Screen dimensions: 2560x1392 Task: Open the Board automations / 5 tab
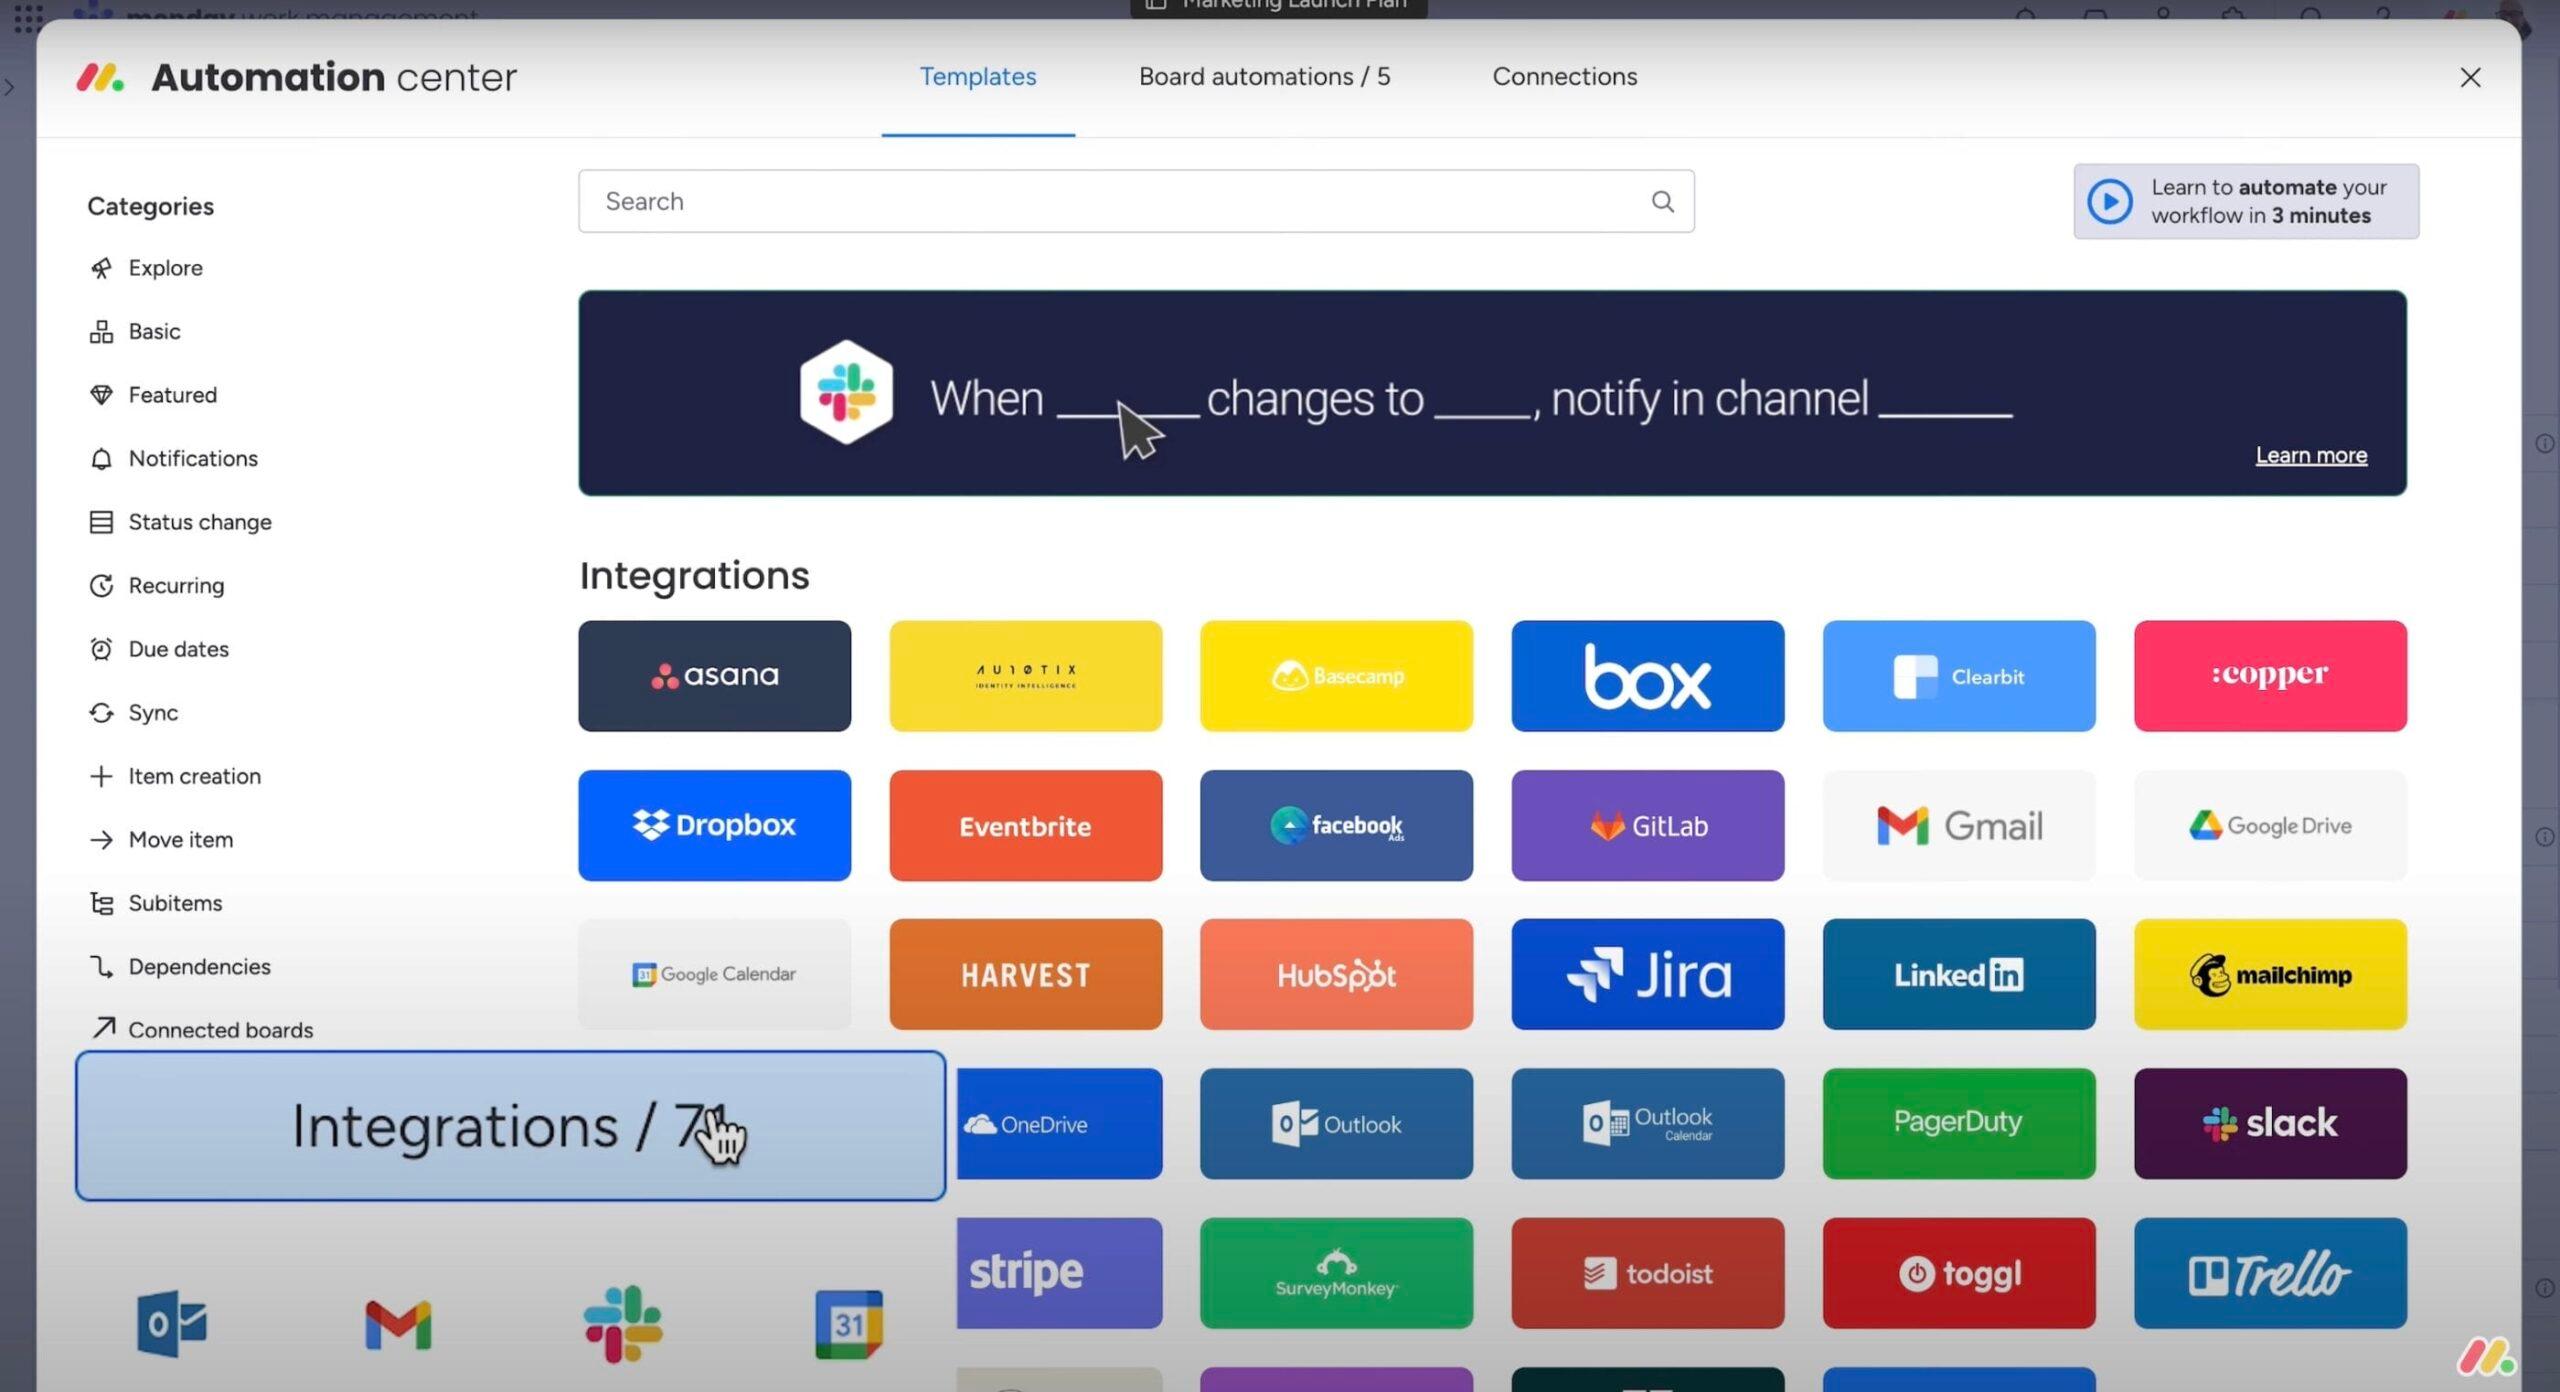1264,77
